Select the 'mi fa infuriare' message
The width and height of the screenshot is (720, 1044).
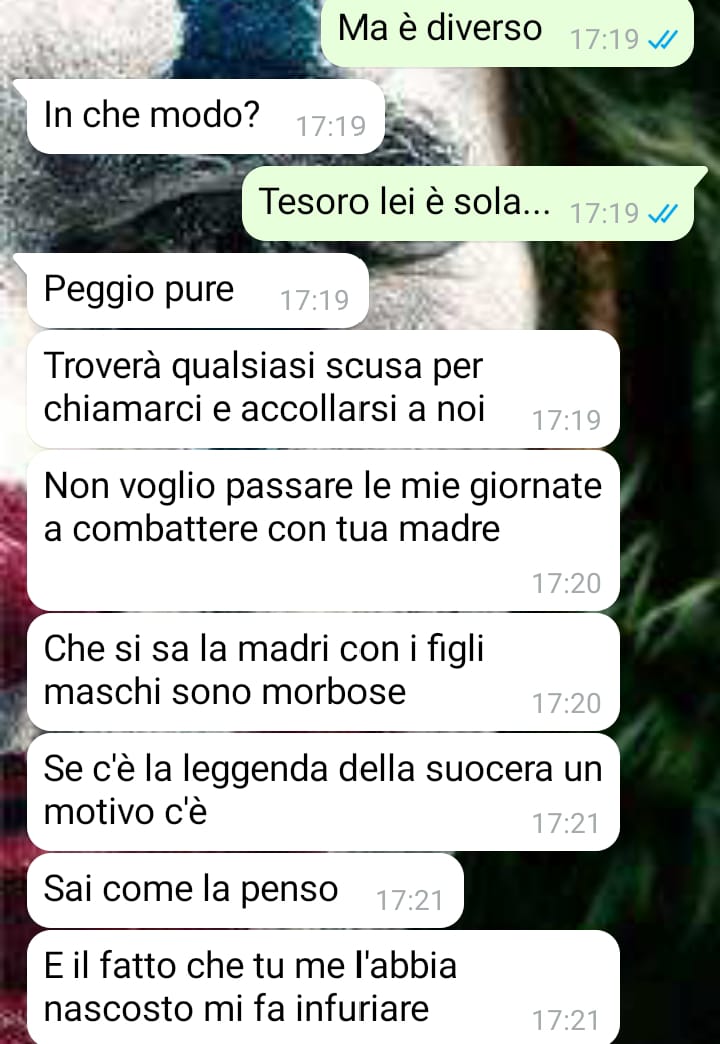(323, 987)
